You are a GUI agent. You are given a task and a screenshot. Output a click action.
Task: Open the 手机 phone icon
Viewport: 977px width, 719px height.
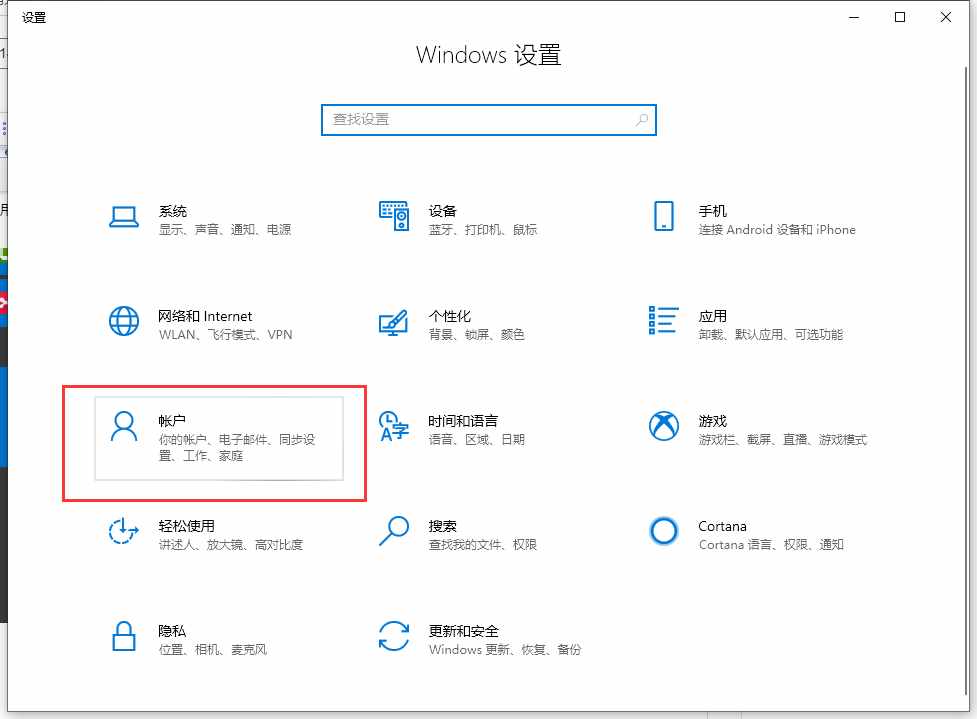[x=664, y=216]
